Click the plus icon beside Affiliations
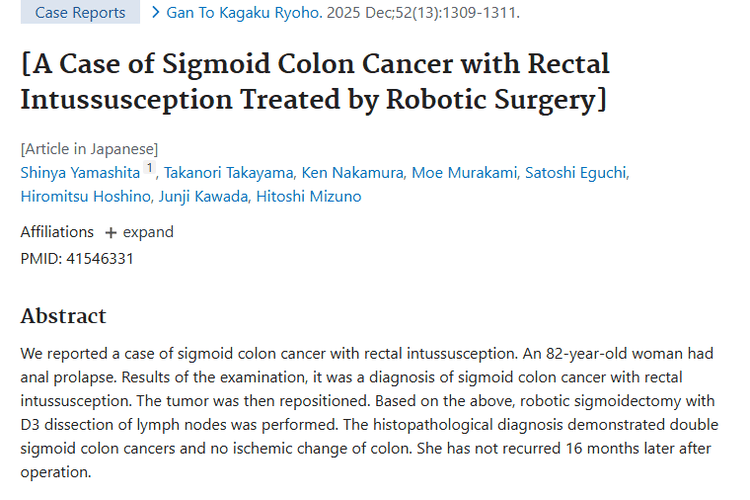The height and width of the screenshot is (500, 750). pos(111,232)
